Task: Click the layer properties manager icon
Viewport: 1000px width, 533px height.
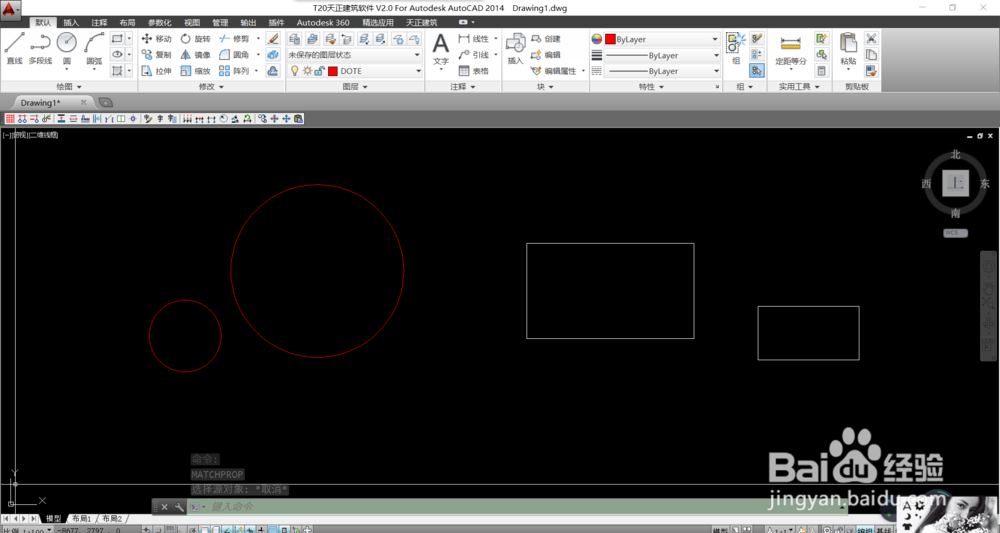Action: (x=294, y=39)
